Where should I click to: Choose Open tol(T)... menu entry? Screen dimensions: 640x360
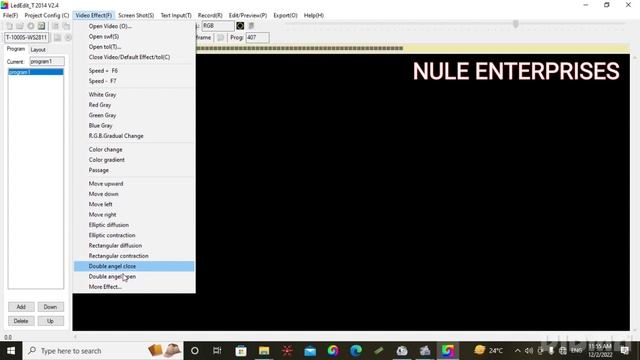(x=134, y=47)
